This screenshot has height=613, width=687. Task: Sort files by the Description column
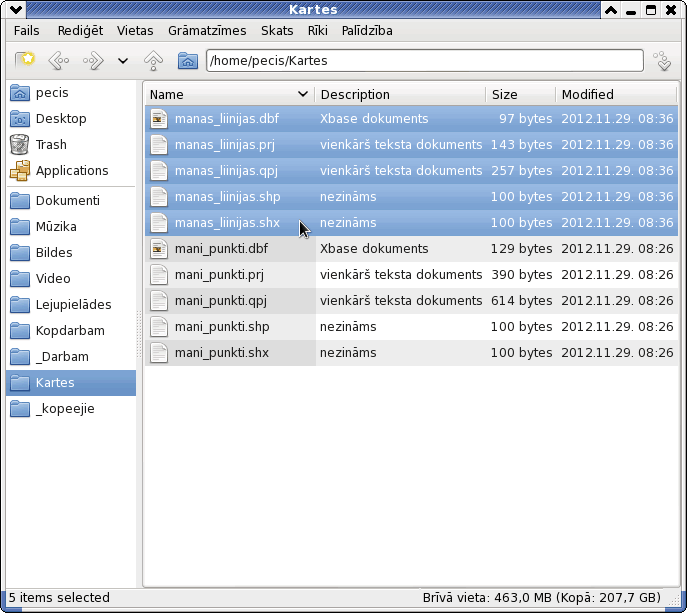(x=400, y=95)
